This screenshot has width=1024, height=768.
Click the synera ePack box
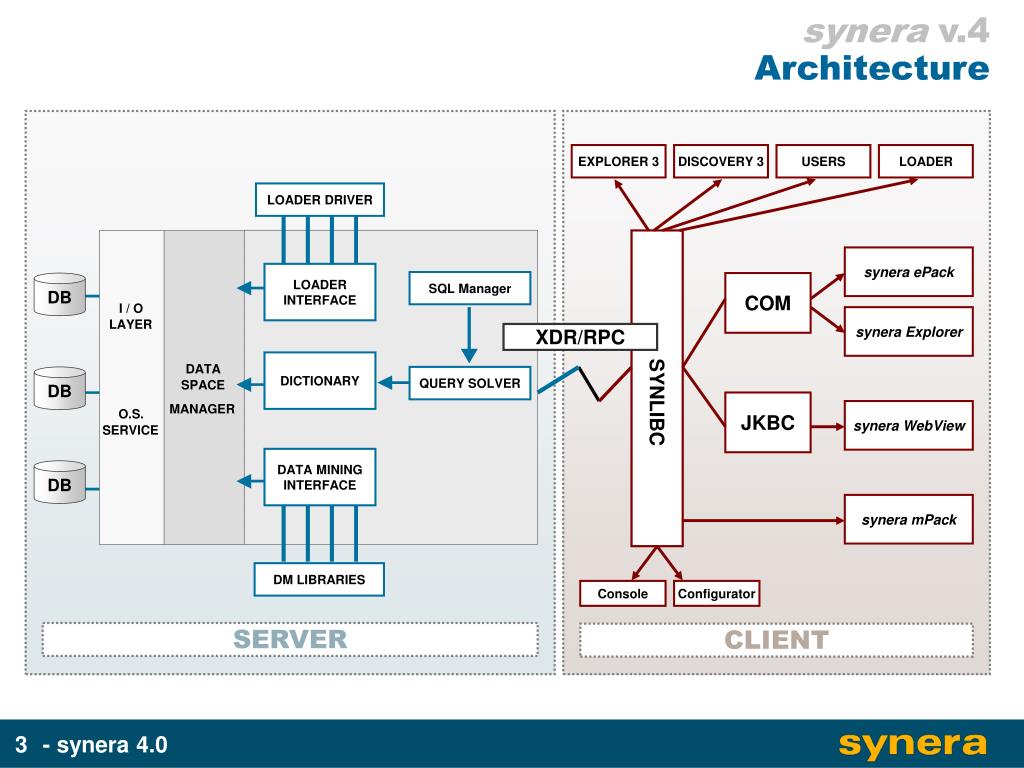[x=909, y=272]
